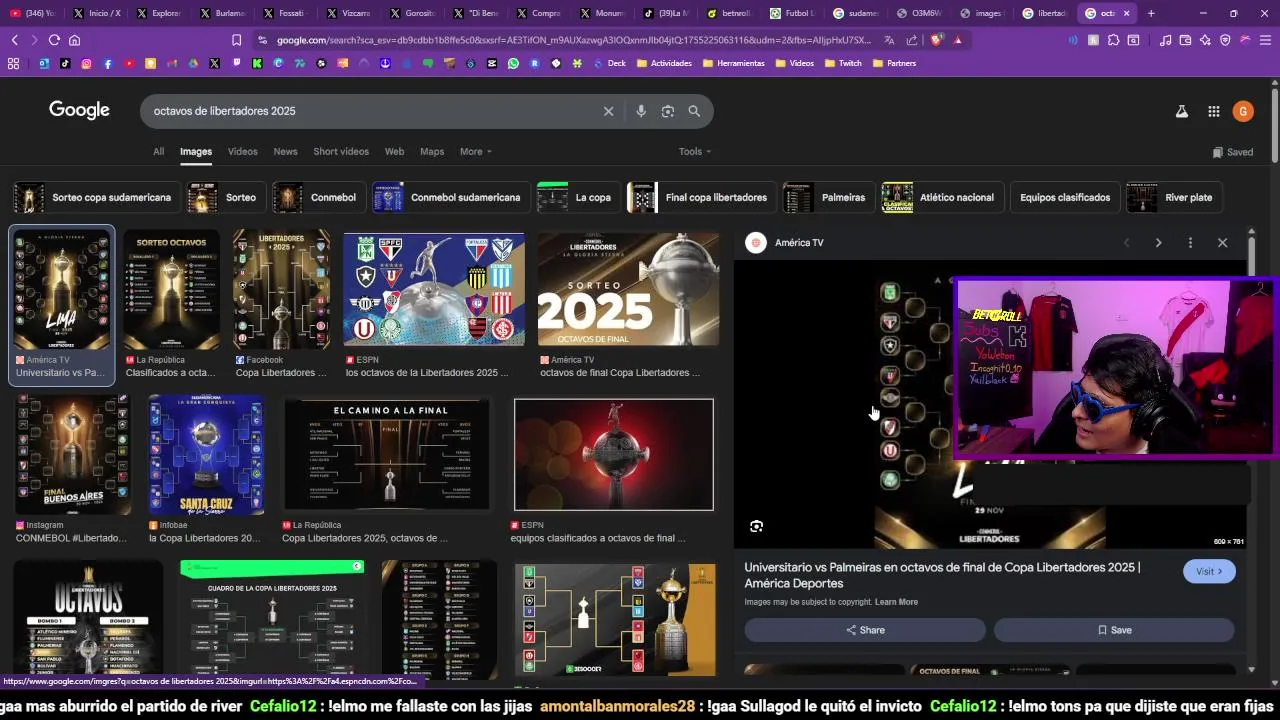Bookmark this page with the bookmark icon
Image resolution: width=1280 pixels, height=720 pixels.
coord(236,40)
